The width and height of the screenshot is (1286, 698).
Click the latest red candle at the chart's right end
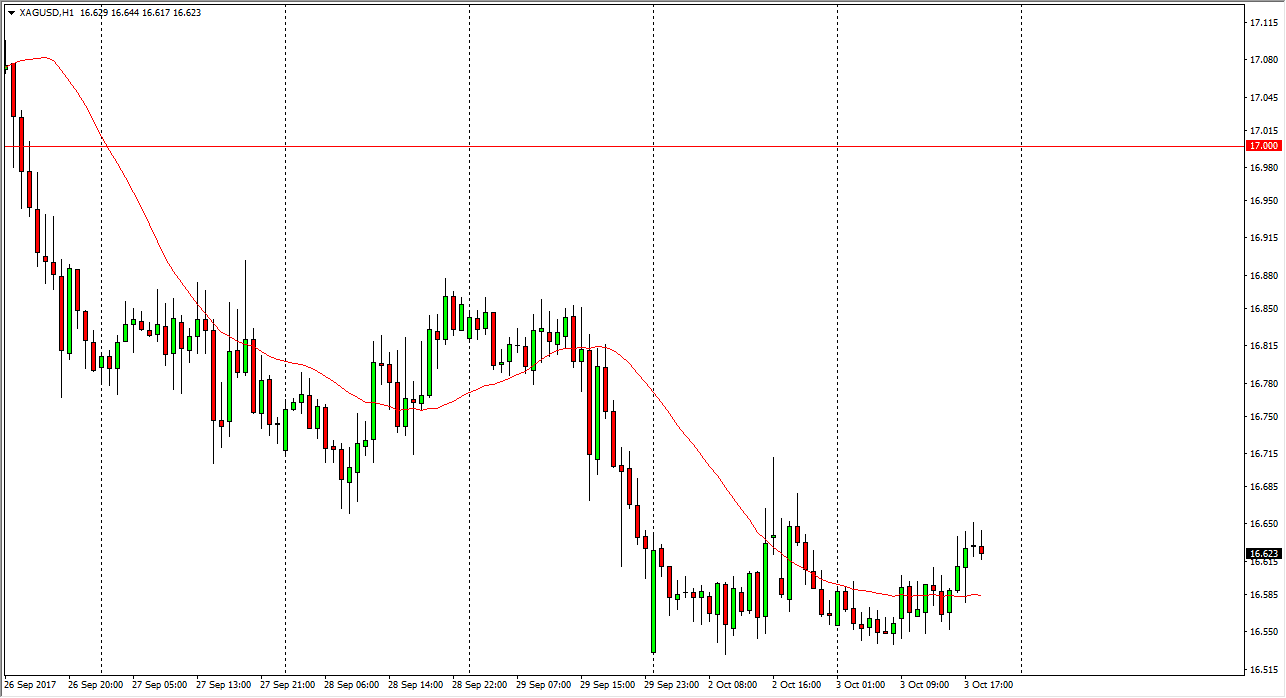pyautogui.click(x=982, y=549)
